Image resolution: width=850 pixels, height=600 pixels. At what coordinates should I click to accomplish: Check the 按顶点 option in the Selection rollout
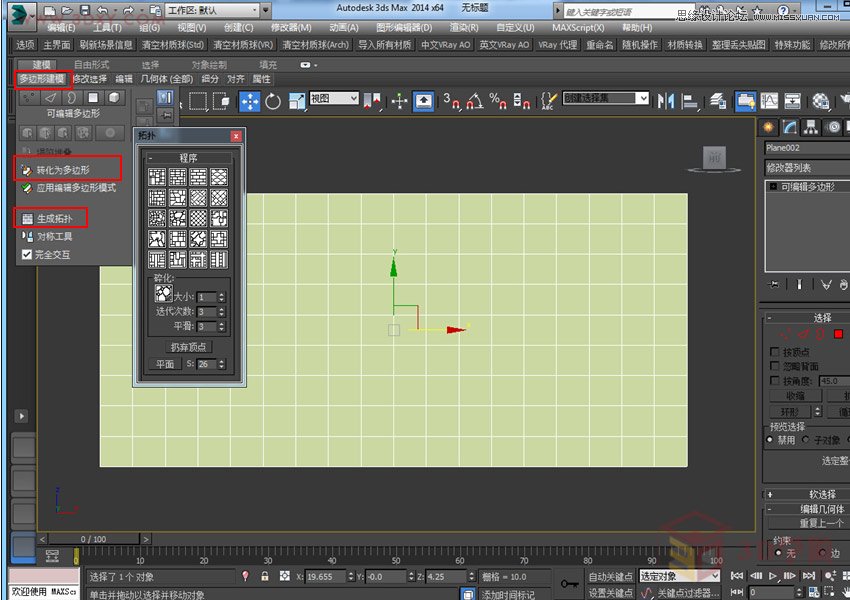775,352
